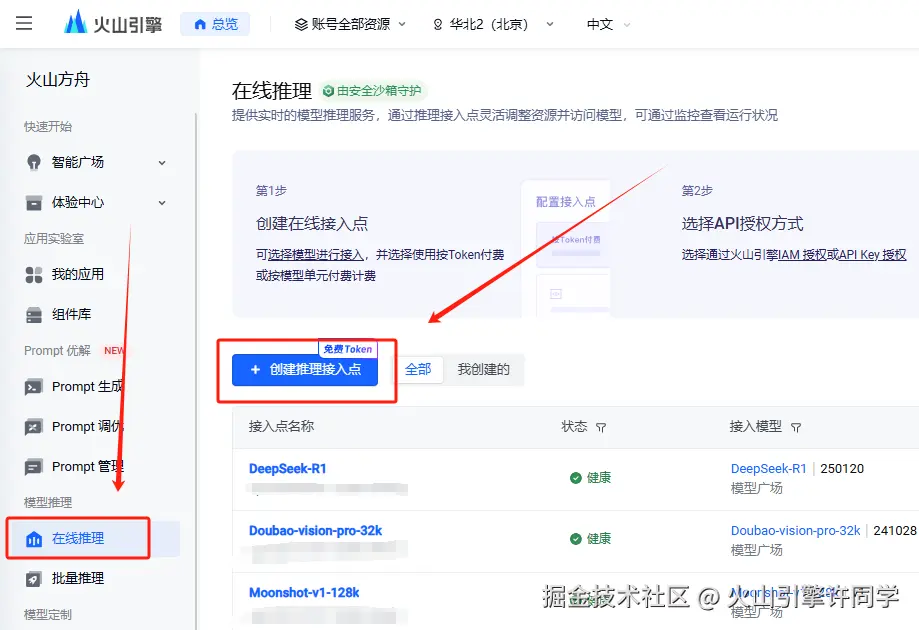The image size is (919, 630).
Task: Switch to the 我创建的 tab
Action: (x=484, y=370)
